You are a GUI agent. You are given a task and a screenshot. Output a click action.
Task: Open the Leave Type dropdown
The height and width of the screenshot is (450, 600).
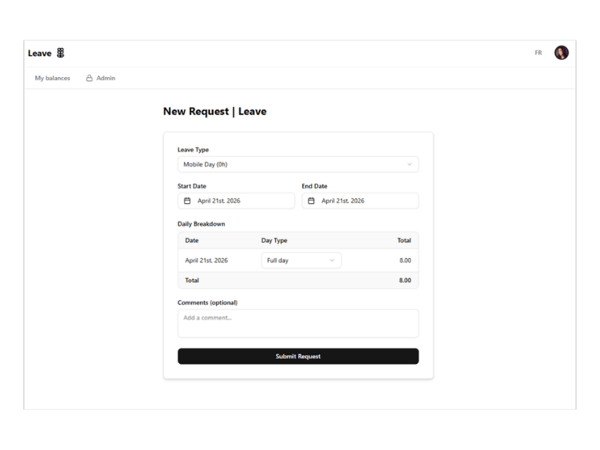(x=298, y=165)
